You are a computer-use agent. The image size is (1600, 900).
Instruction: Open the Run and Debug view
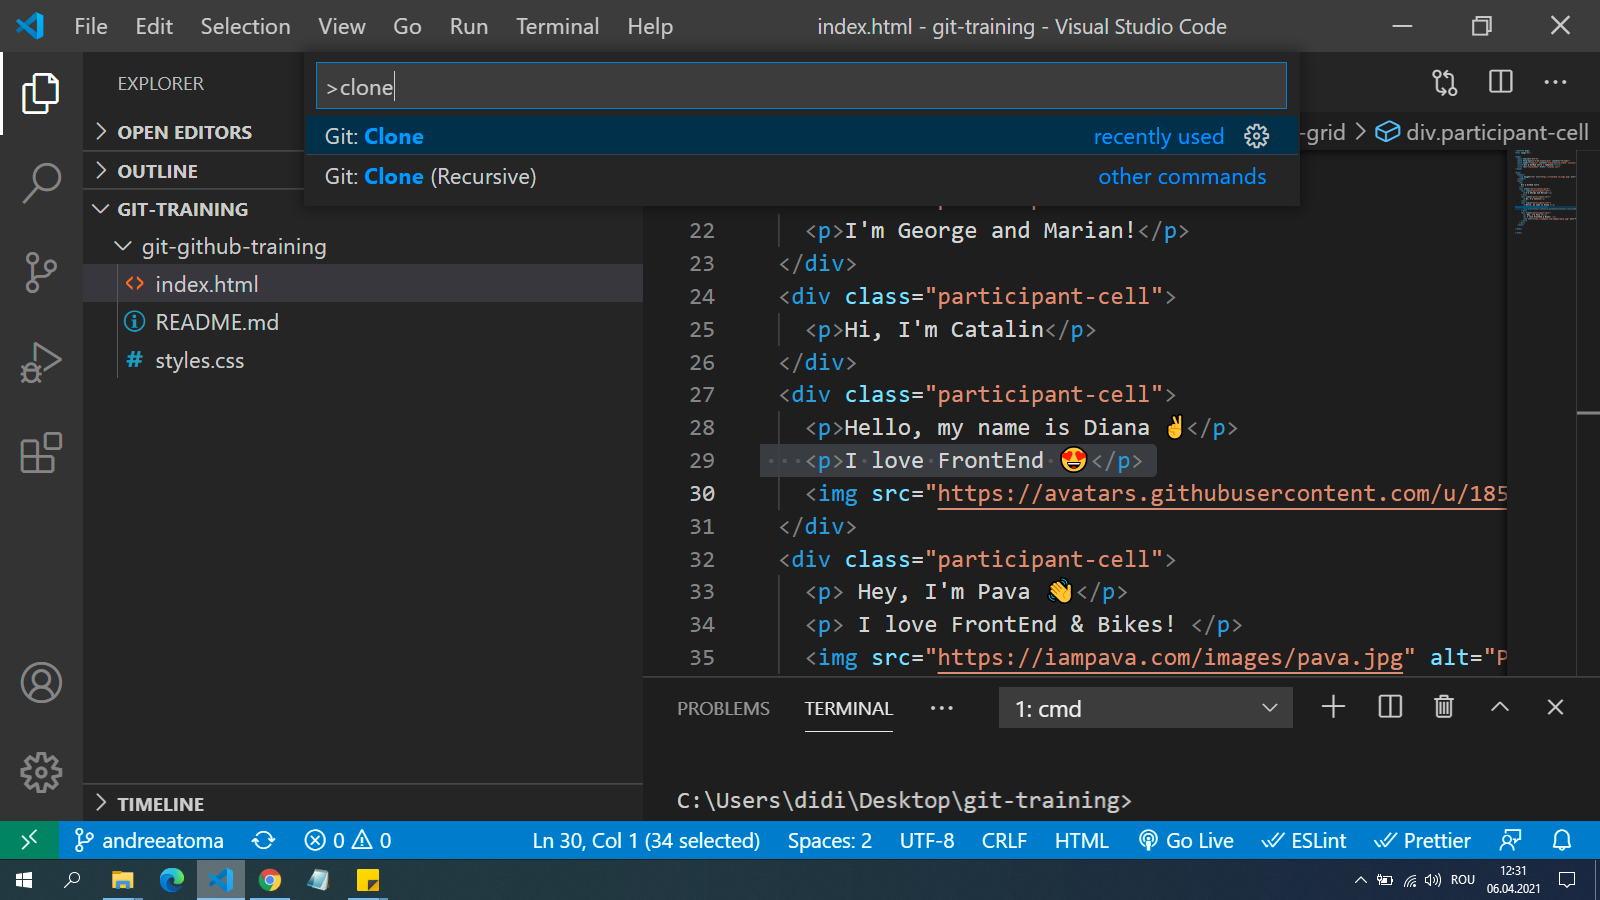point(41,362)
